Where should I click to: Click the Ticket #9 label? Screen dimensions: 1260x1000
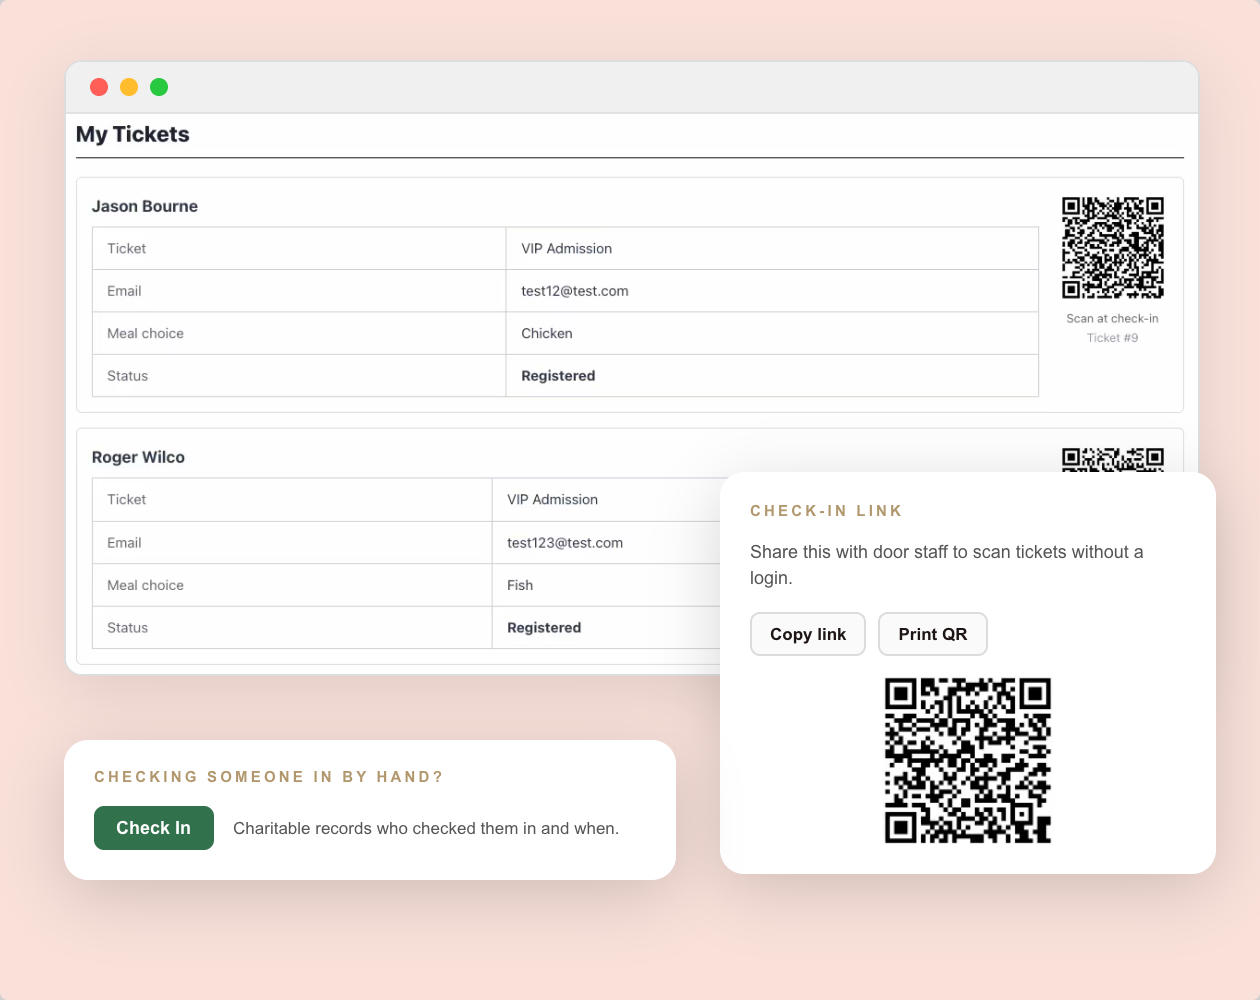(1113, 338)
